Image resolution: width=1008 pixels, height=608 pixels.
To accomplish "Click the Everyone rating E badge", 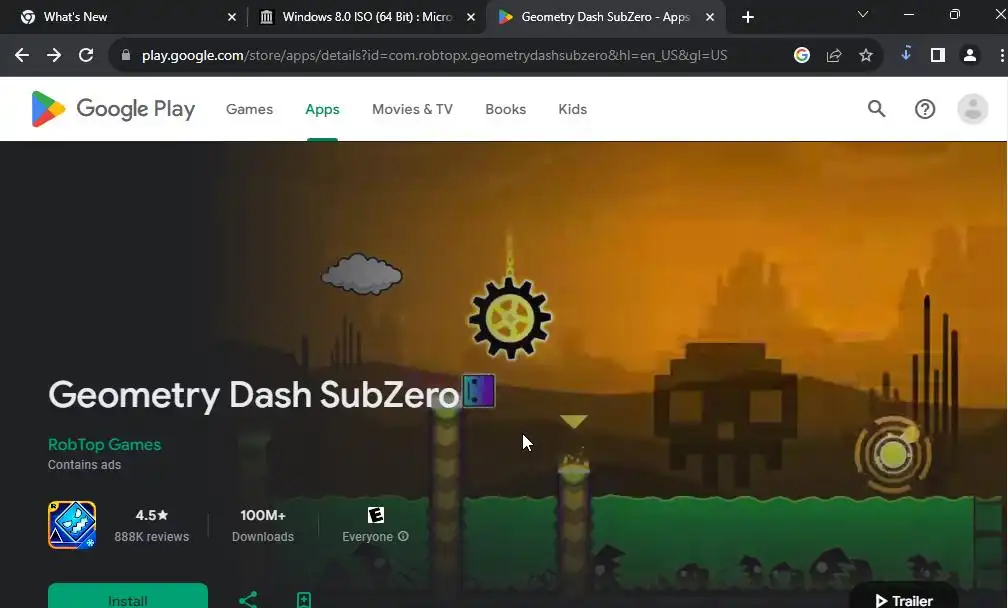I will click(x=376, y=515).
